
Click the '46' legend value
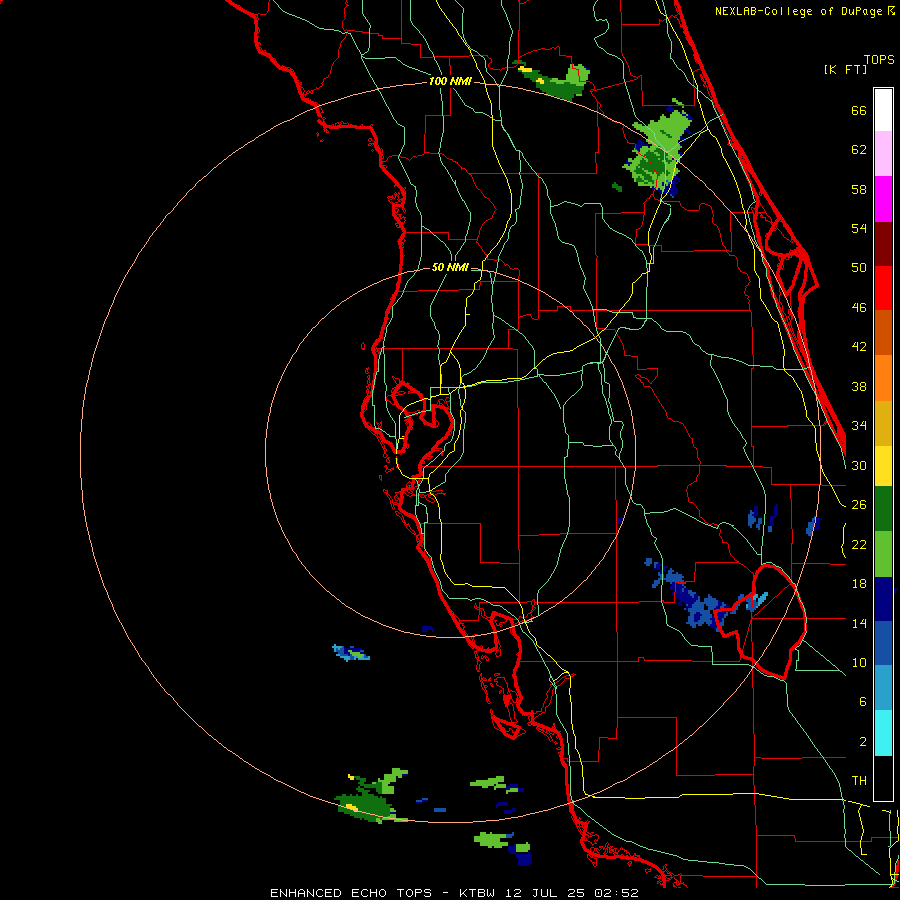(x=859, y=308)
